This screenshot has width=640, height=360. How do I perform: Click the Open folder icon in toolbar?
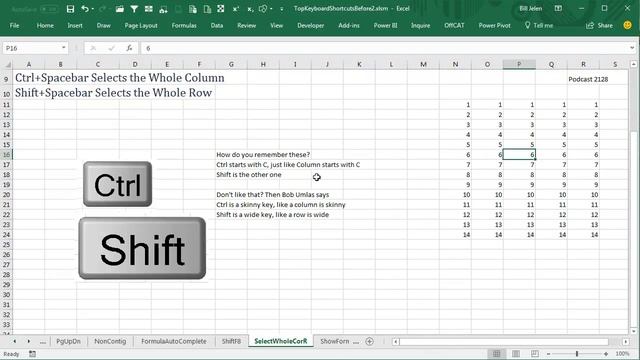point(119,9)
